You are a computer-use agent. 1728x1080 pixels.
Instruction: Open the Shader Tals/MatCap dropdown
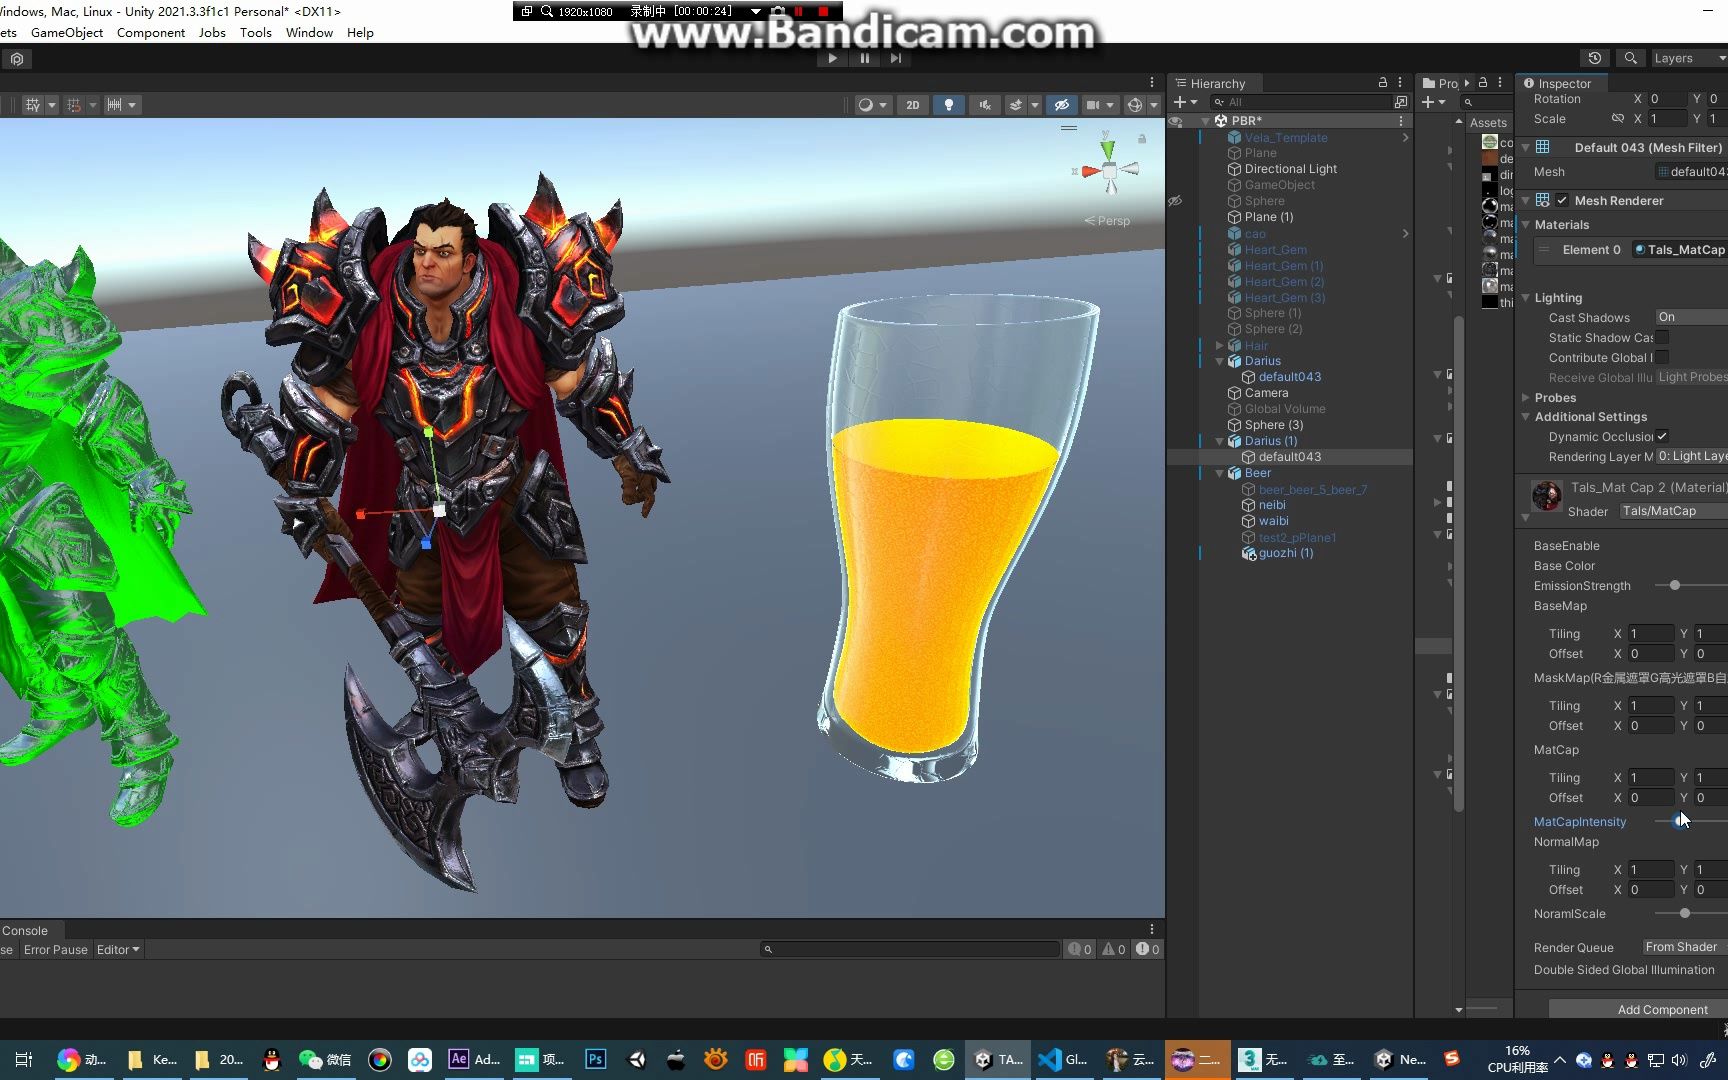[x=1673, y=511]
